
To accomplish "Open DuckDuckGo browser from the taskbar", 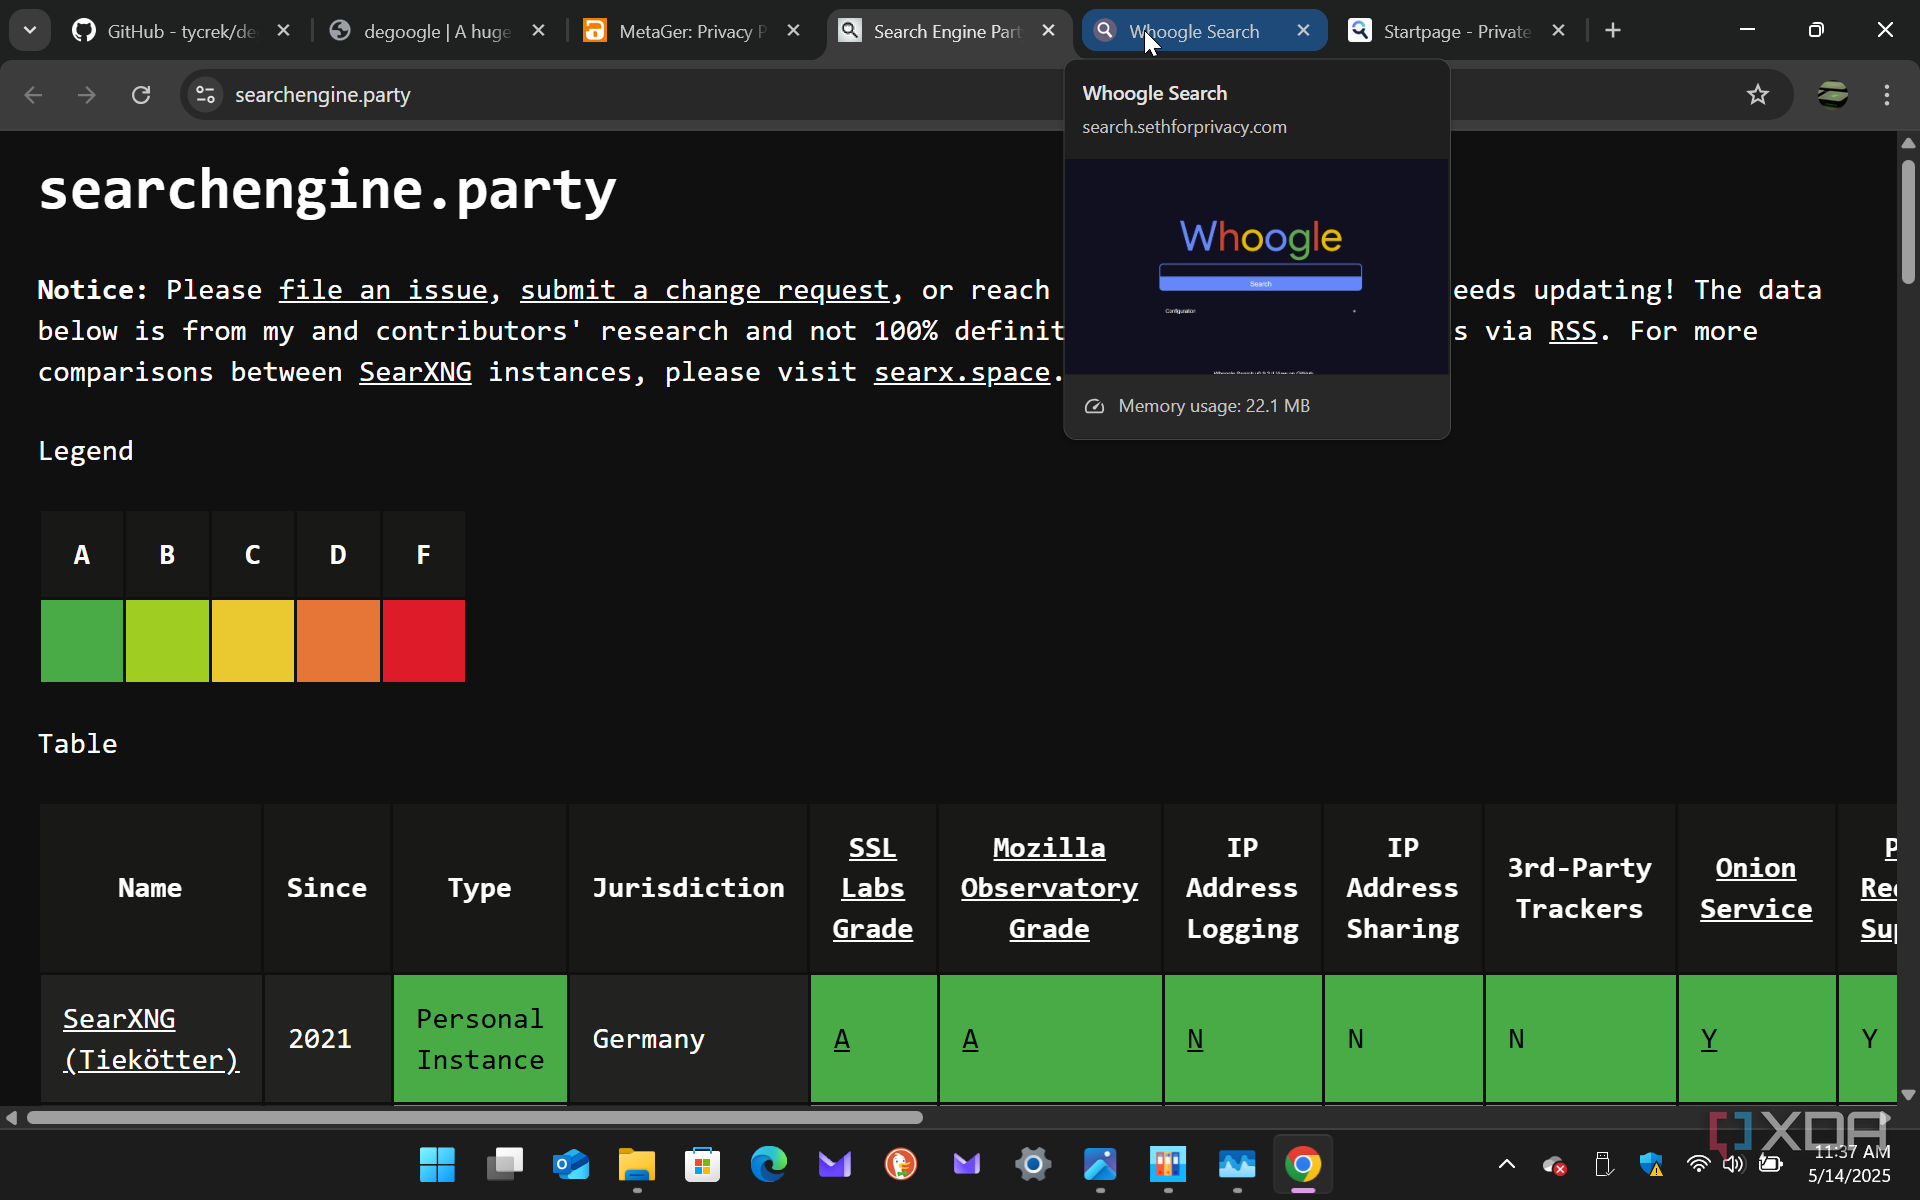I will pyautogui.click(x=901, y=1164).
